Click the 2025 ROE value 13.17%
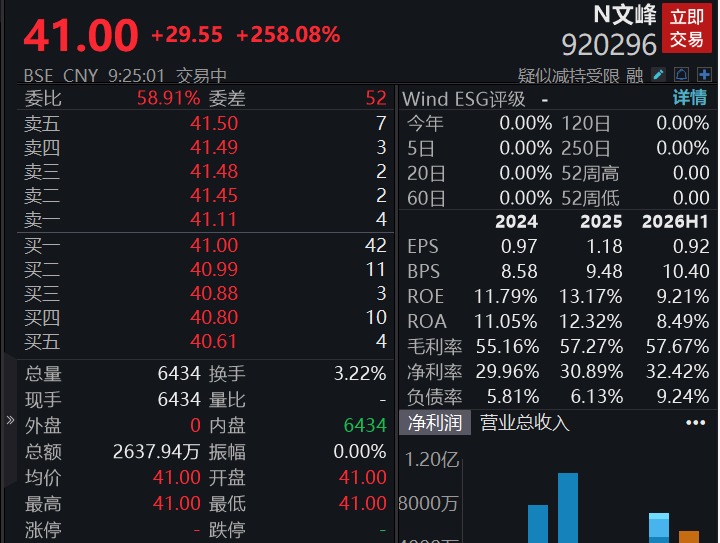 (590, 297)
